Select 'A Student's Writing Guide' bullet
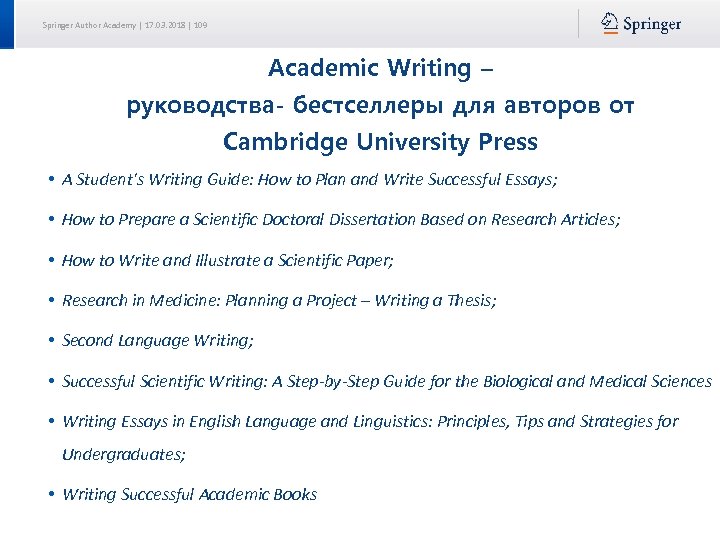The height and width of the screenshot is (540, 720). [309, 179]
